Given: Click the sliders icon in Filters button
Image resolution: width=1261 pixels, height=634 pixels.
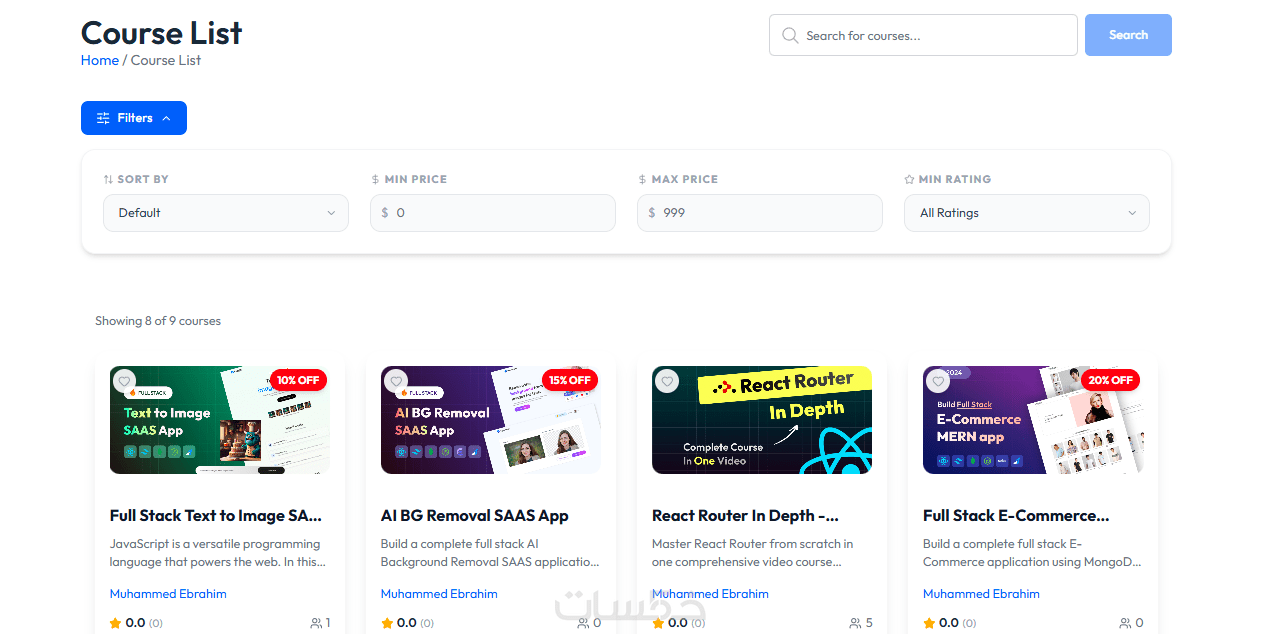Looking at the screenshot, I should tap(103, 118).
